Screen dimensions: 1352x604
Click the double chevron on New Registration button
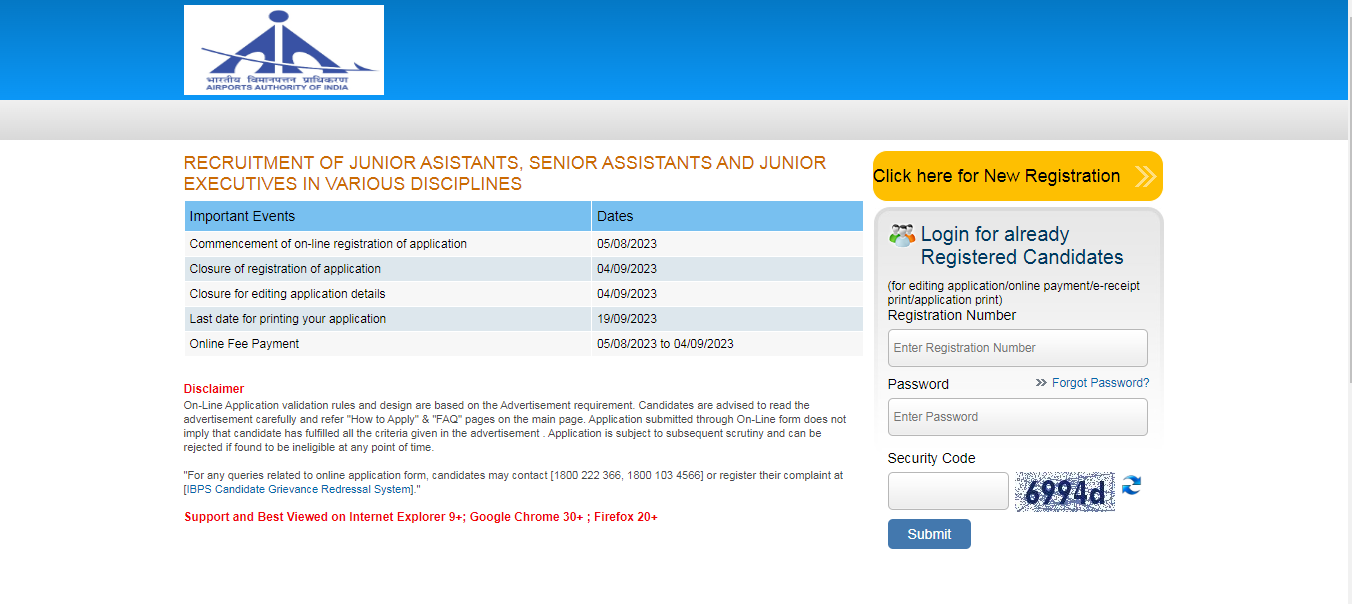click(x=1146, y=177)
